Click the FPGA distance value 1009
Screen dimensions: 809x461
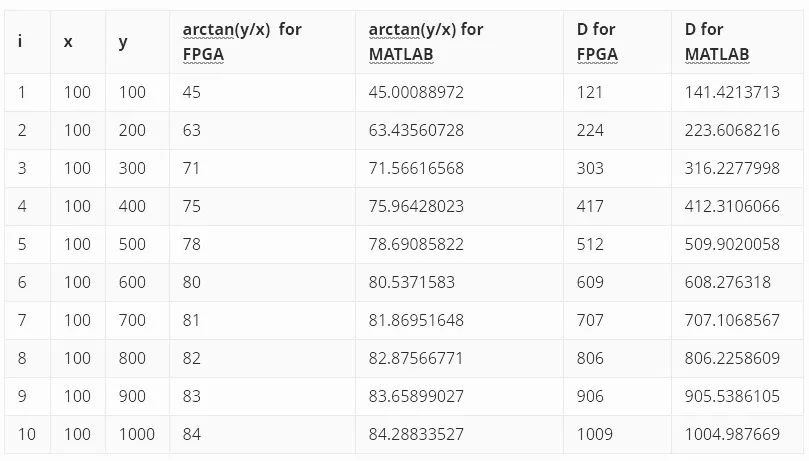pyautogui.click(x=595, y=434)
